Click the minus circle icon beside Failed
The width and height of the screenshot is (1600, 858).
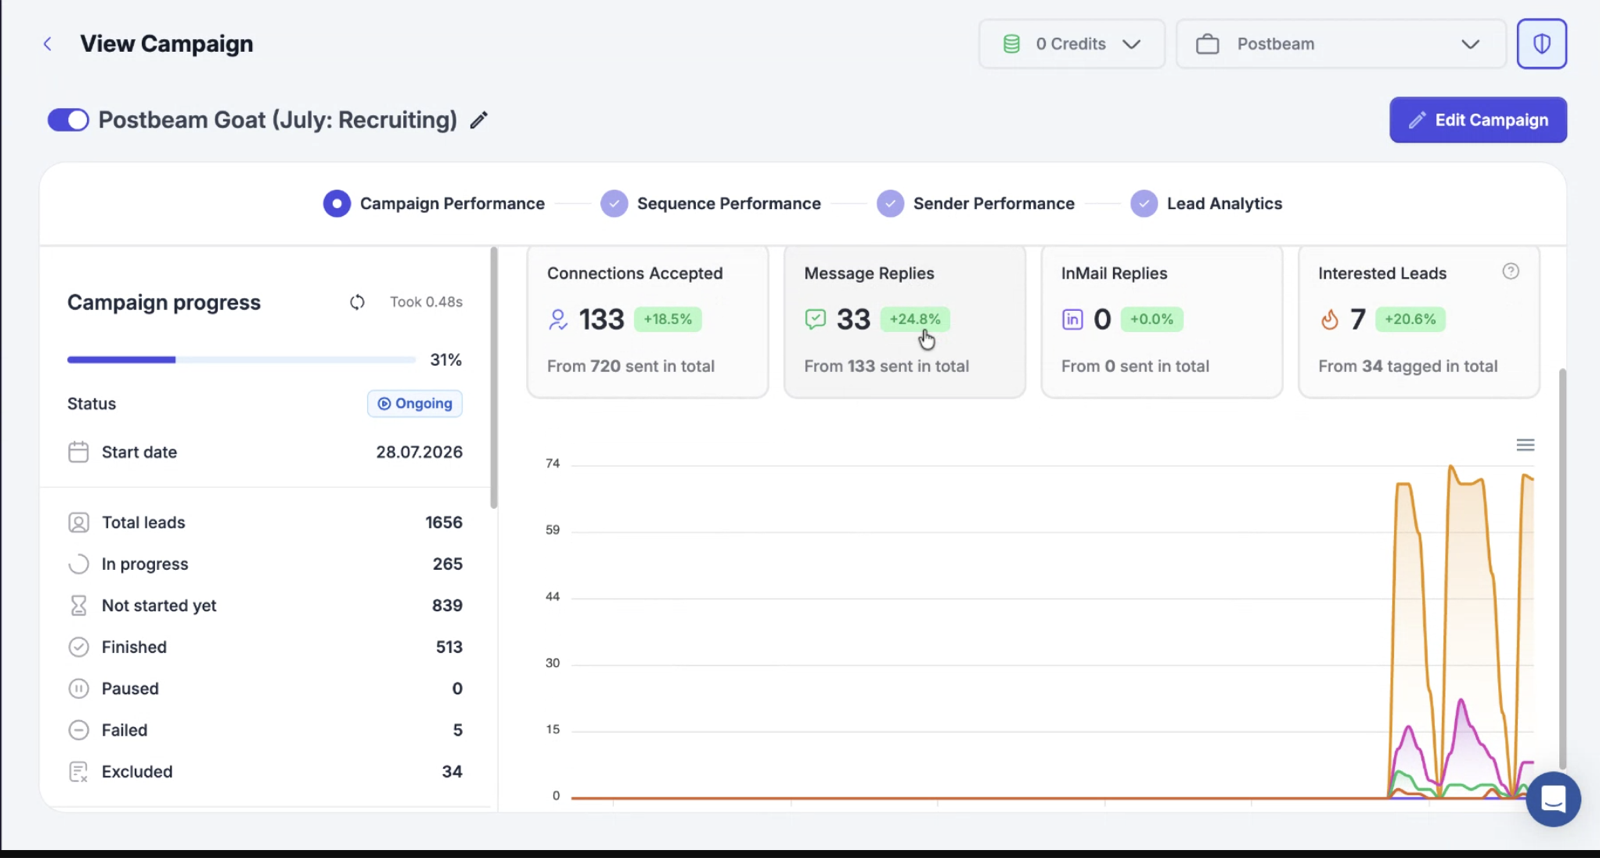pyautogui.click(x=78, y=730)
